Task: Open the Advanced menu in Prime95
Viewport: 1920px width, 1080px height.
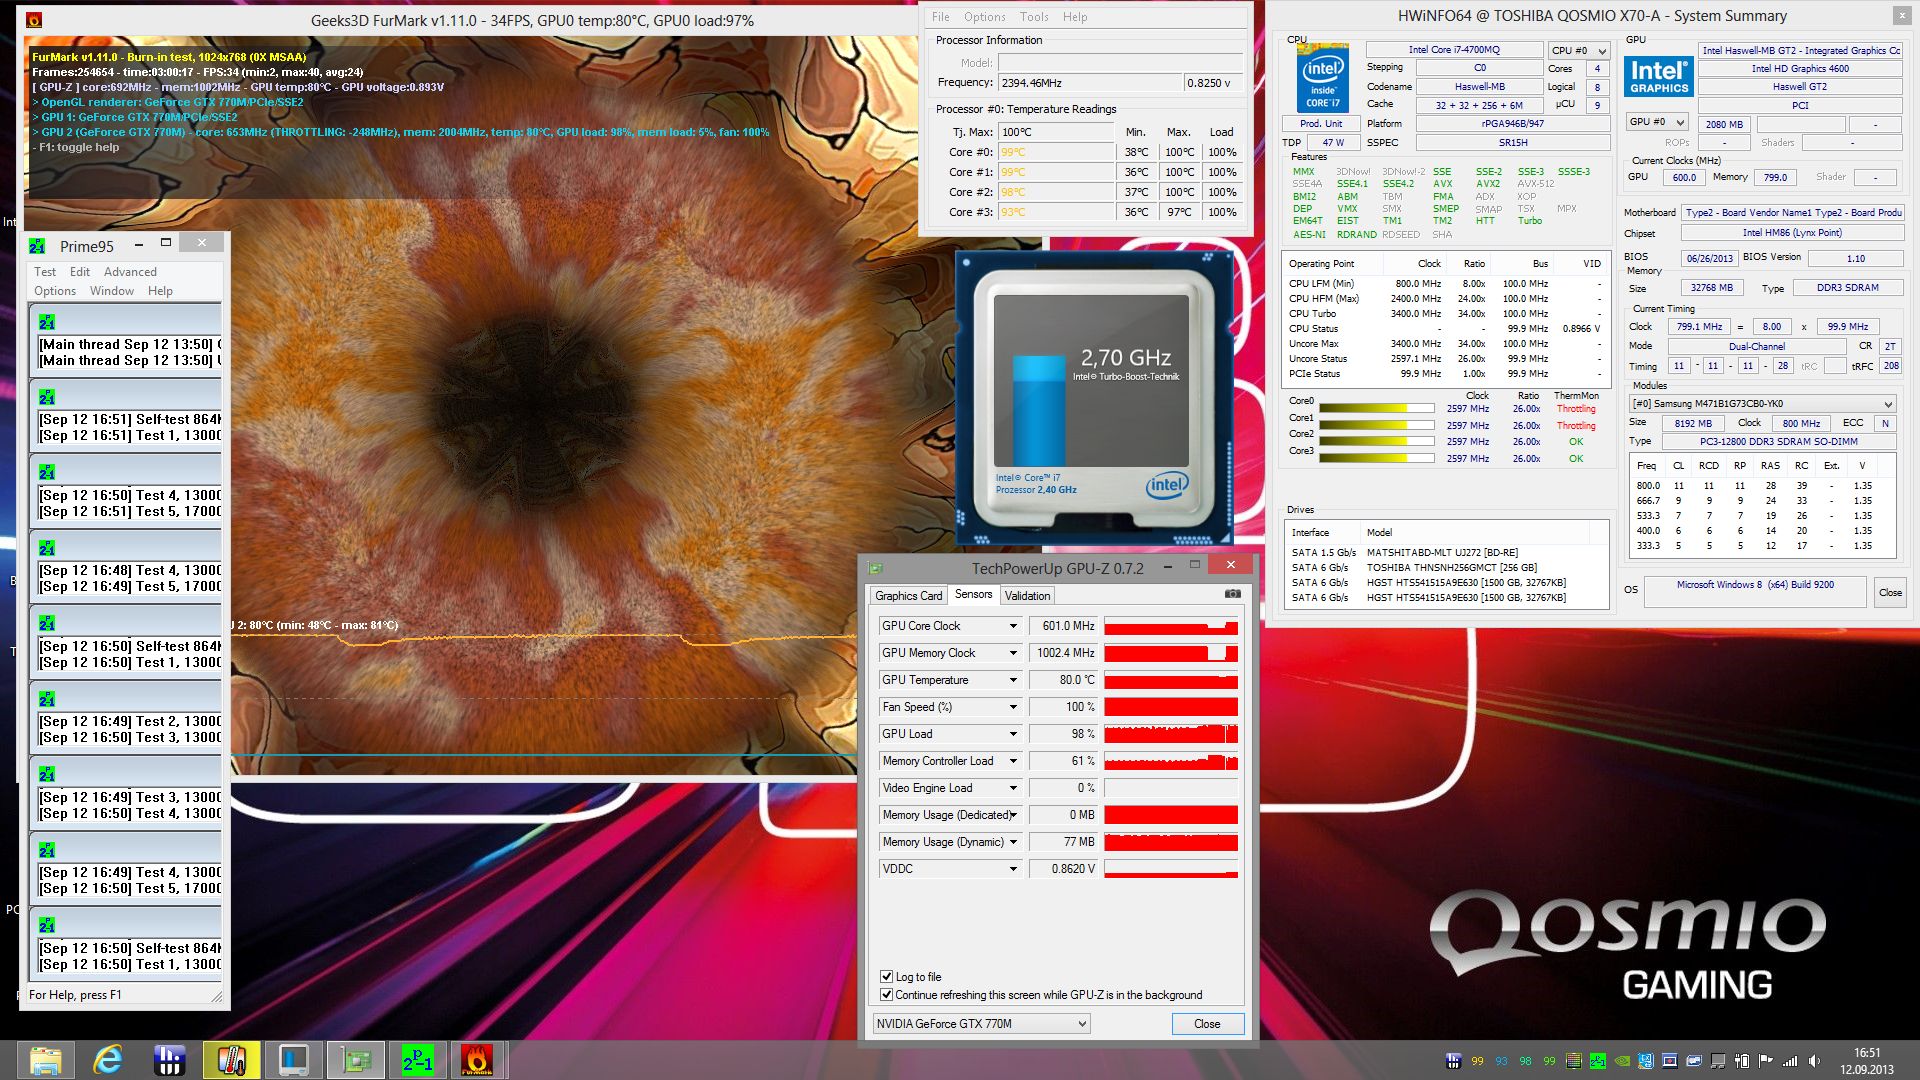Action: (x=130, y=272)
